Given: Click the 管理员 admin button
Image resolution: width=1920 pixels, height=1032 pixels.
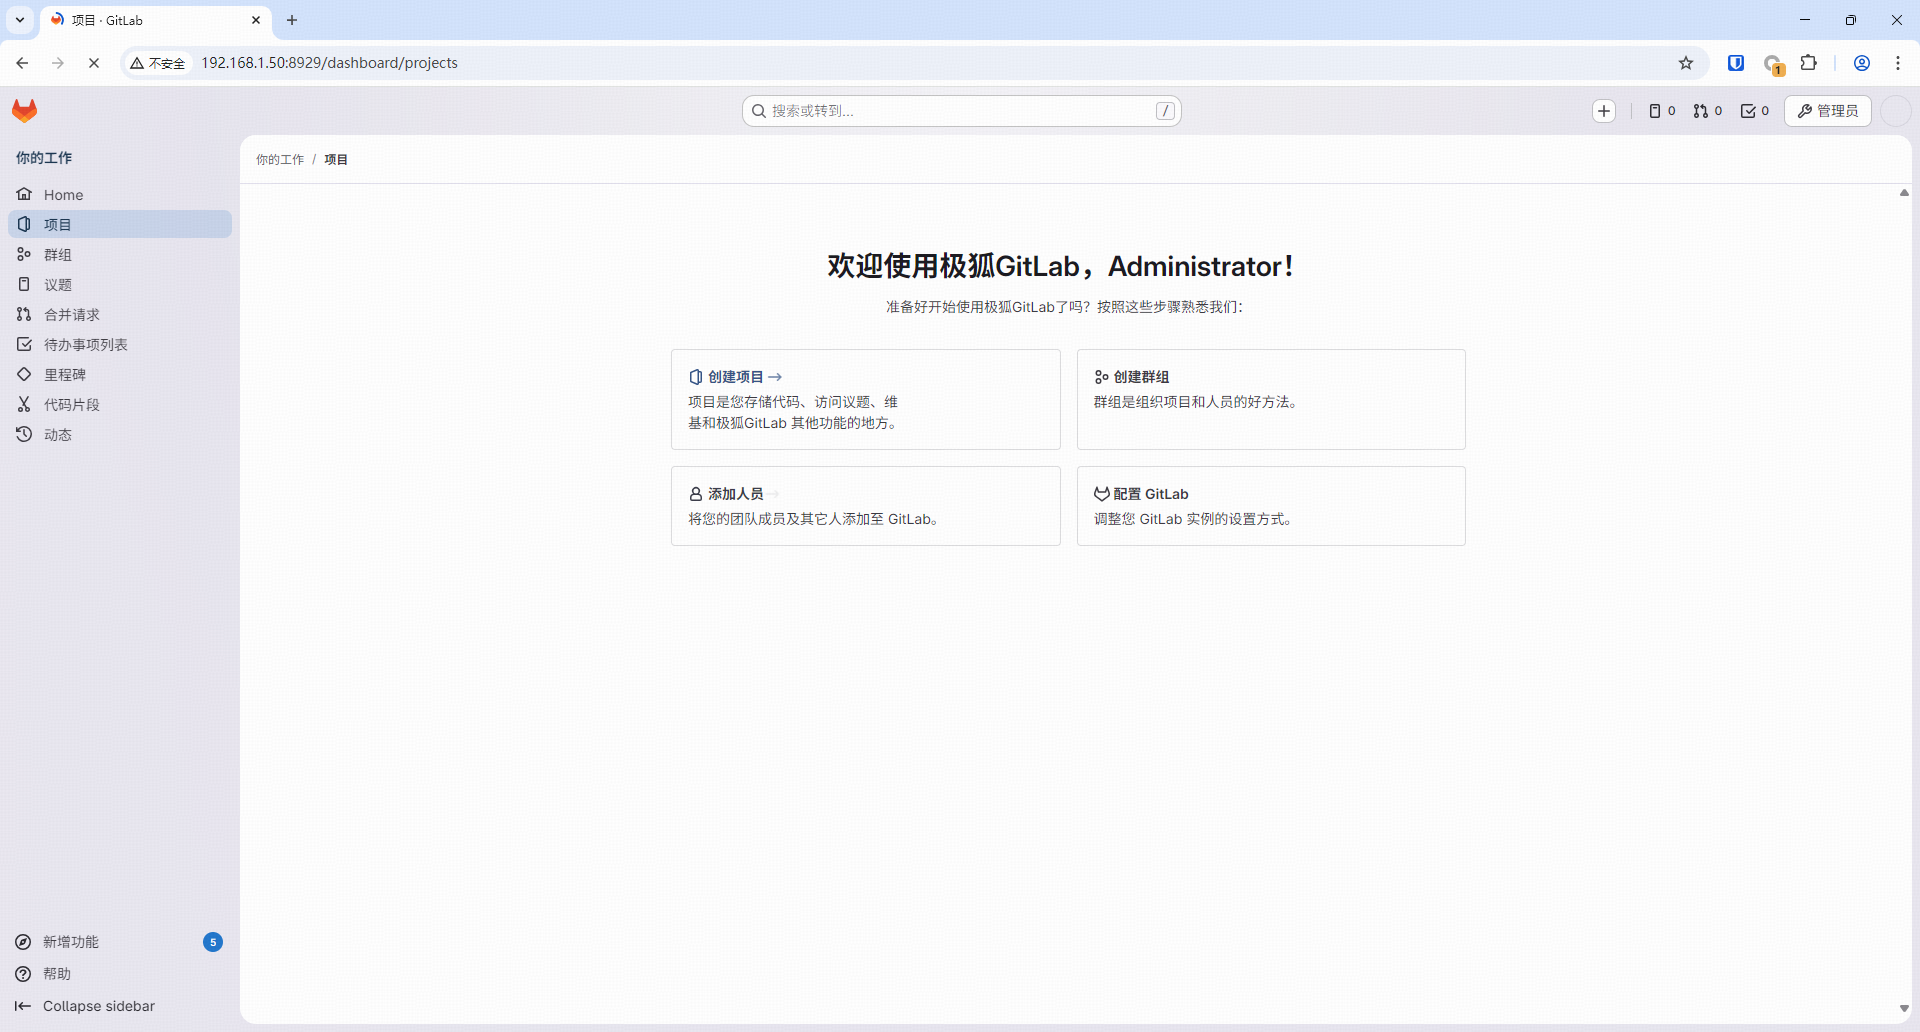Looking at the screenshot, I should coord(1828,111).
